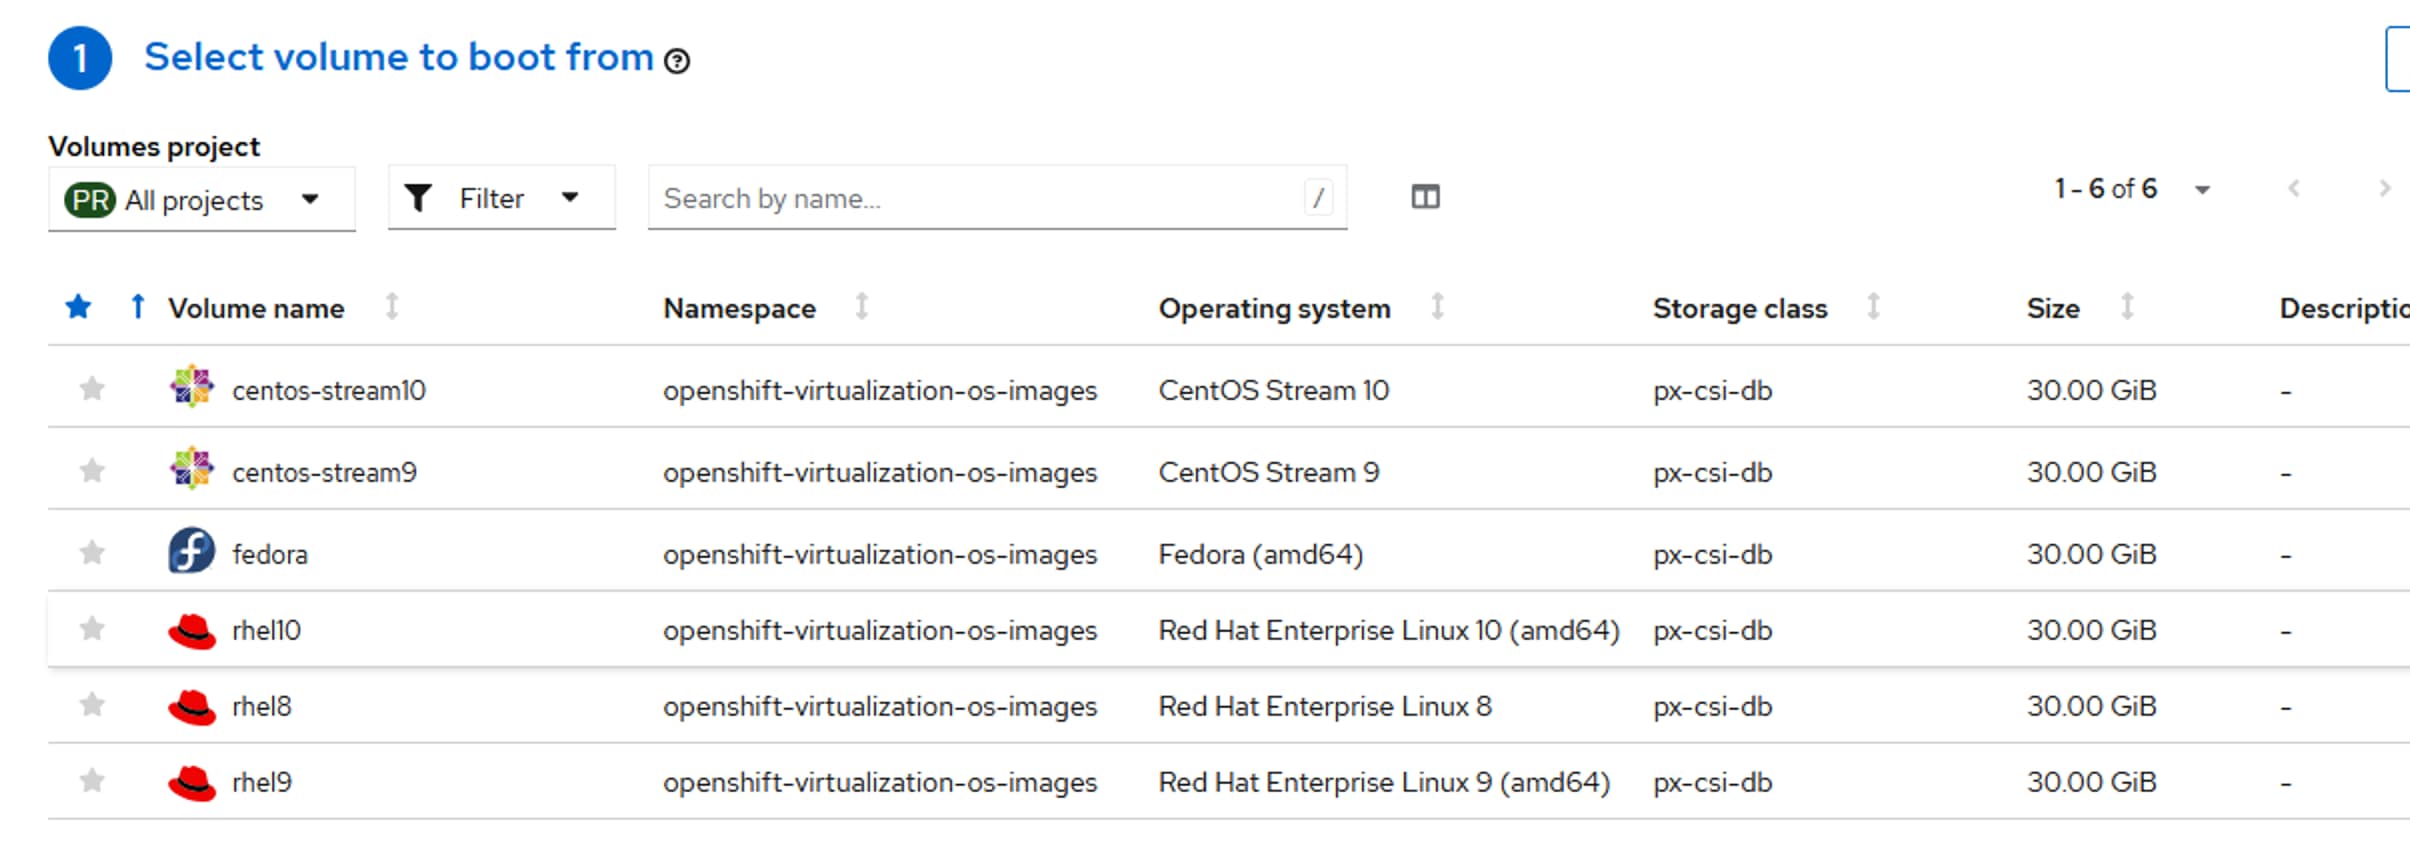Go to next page arrow
Screen dimensions: 2410x842
click(2384, 189)
